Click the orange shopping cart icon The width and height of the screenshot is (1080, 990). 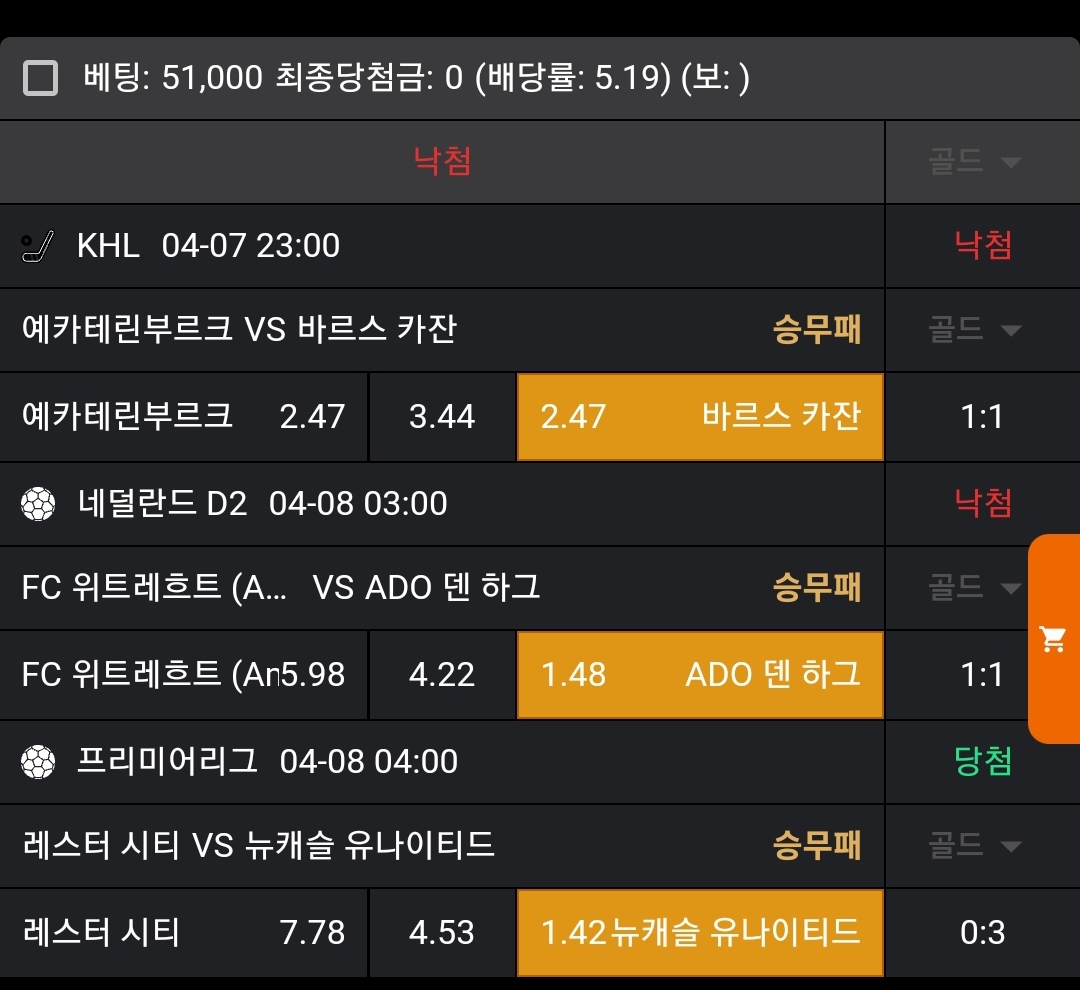pyautogui.click(x=1053, y=639)
